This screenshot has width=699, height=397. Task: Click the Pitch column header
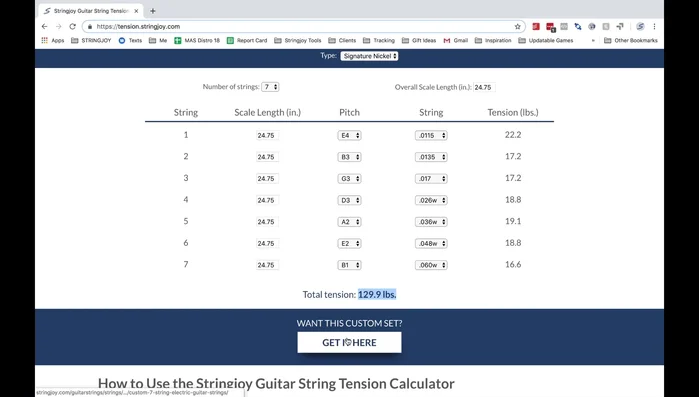tap(350, 112)
